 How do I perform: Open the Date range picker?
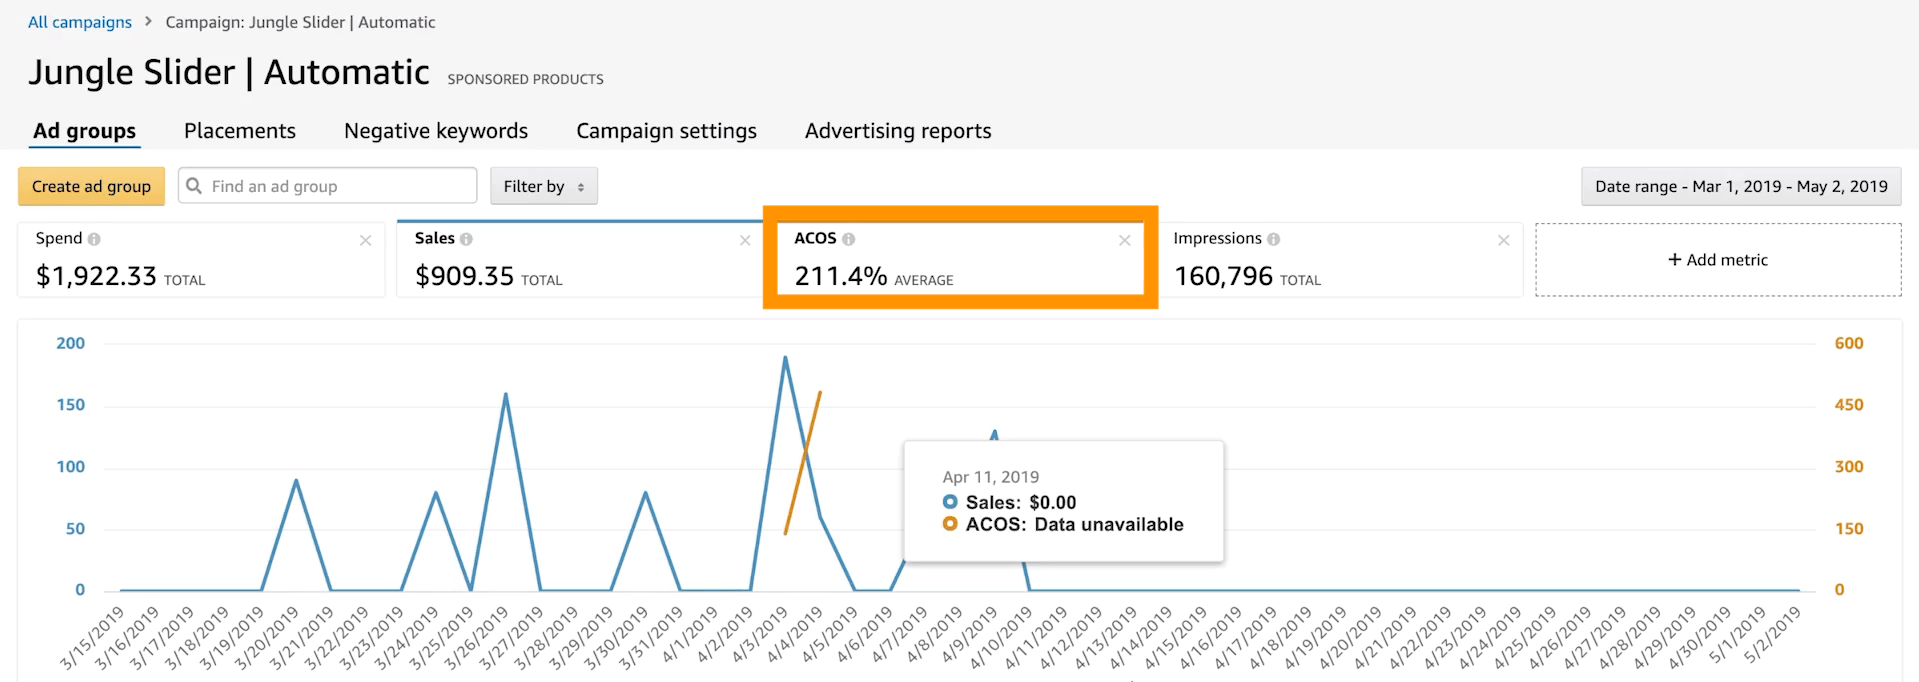1741,186
